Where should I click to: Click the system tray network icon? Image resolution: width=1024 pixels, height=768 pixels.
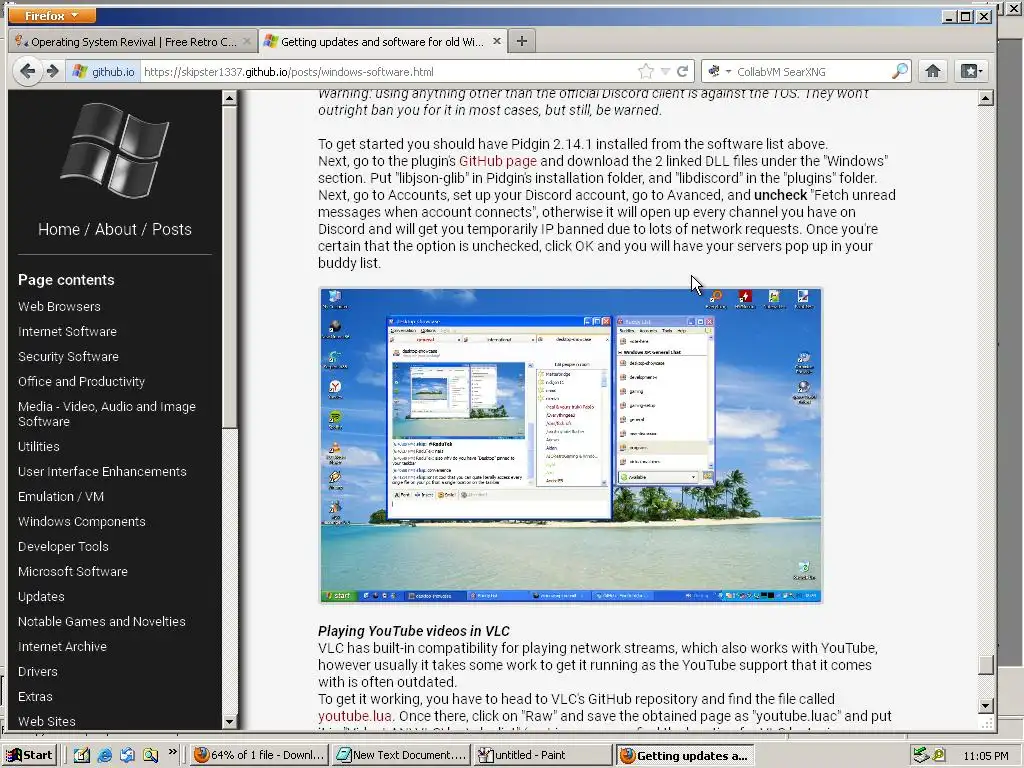[921, 755]
